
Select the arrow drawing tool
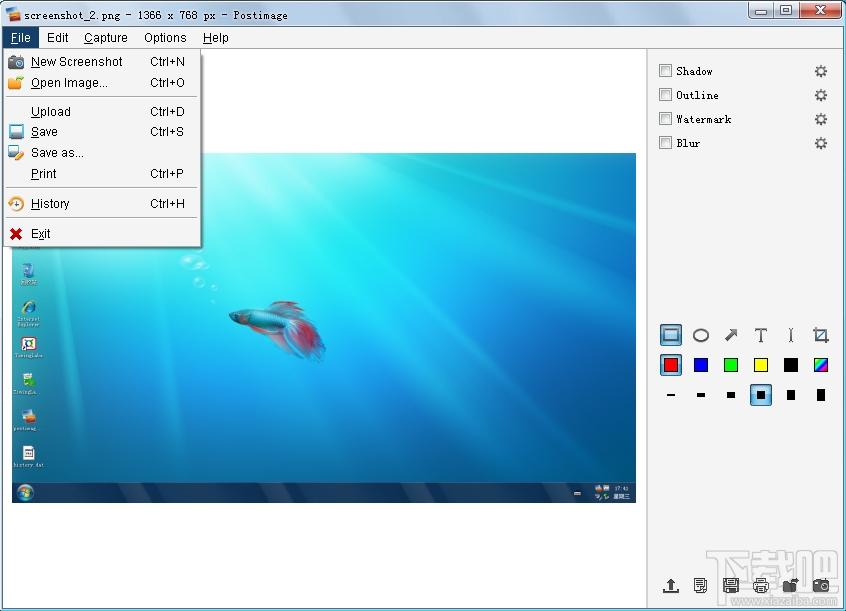coord(731,335)
